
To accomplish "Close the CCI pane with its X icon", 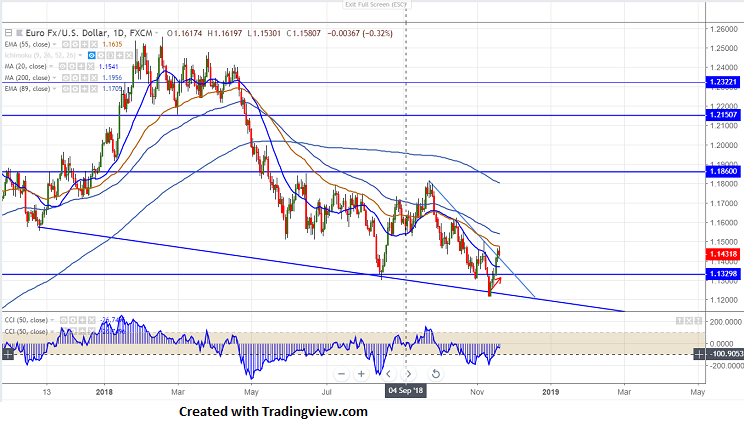I will point(689,321).
